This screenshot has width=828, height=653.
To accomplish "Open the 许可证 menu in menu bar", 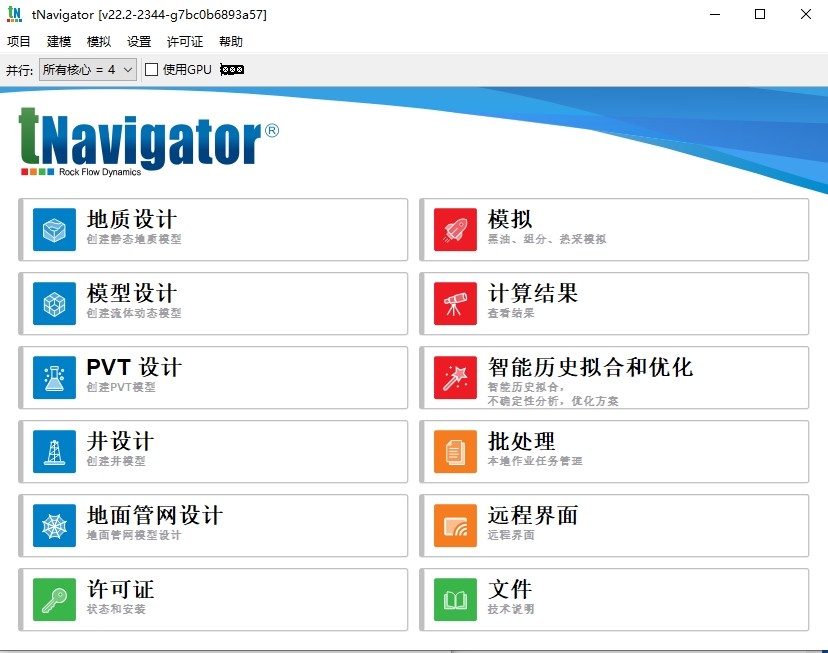I will pyautogui.click(x=185, y=42).
